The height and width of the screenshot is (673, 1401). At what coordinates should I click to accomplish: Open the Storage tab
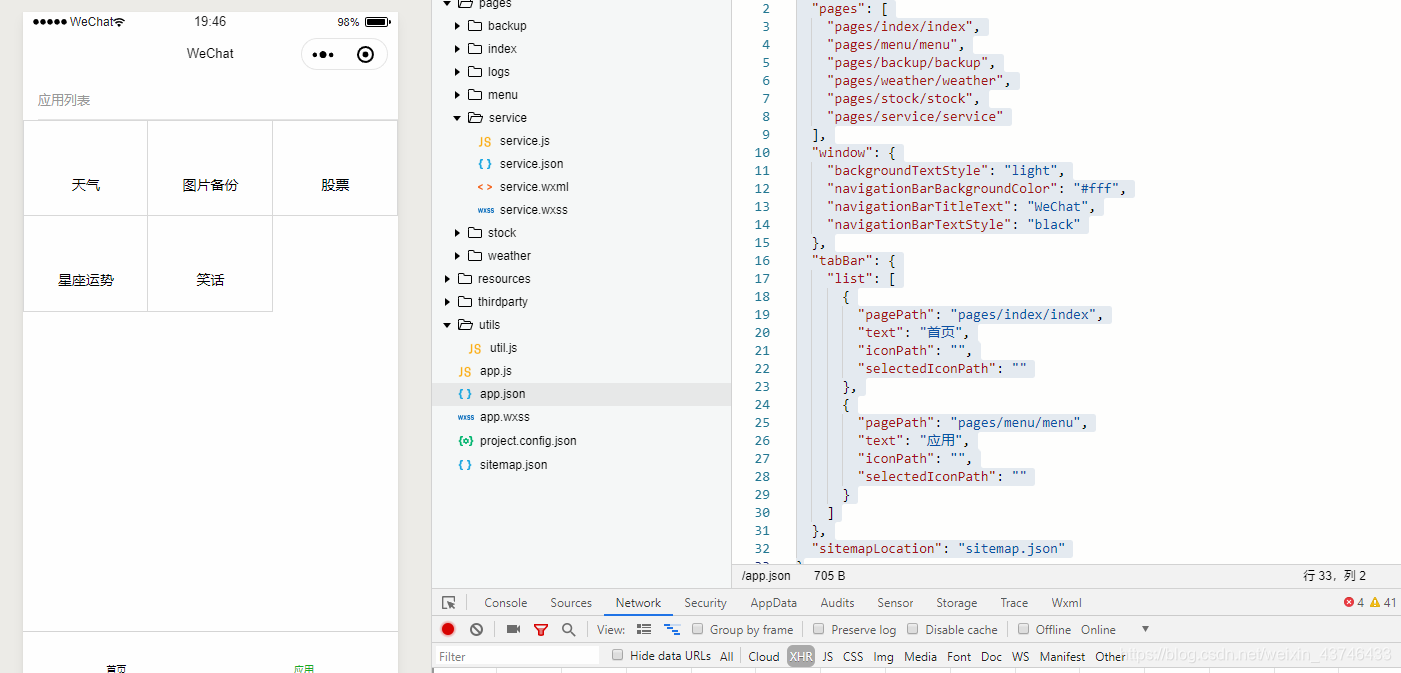[x=957, y=603]
